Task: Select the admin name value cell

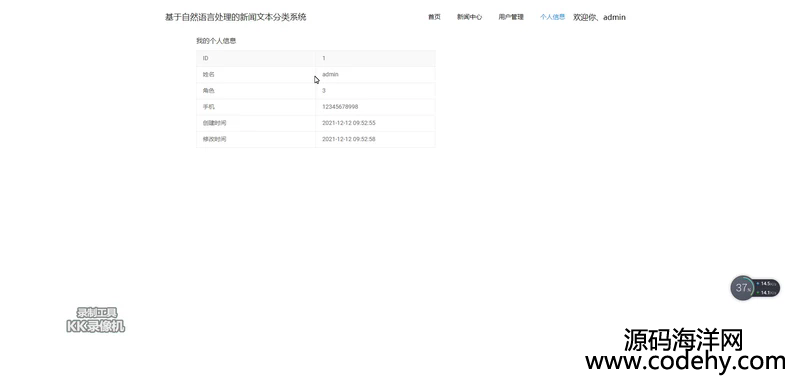Action: (375, 75)
